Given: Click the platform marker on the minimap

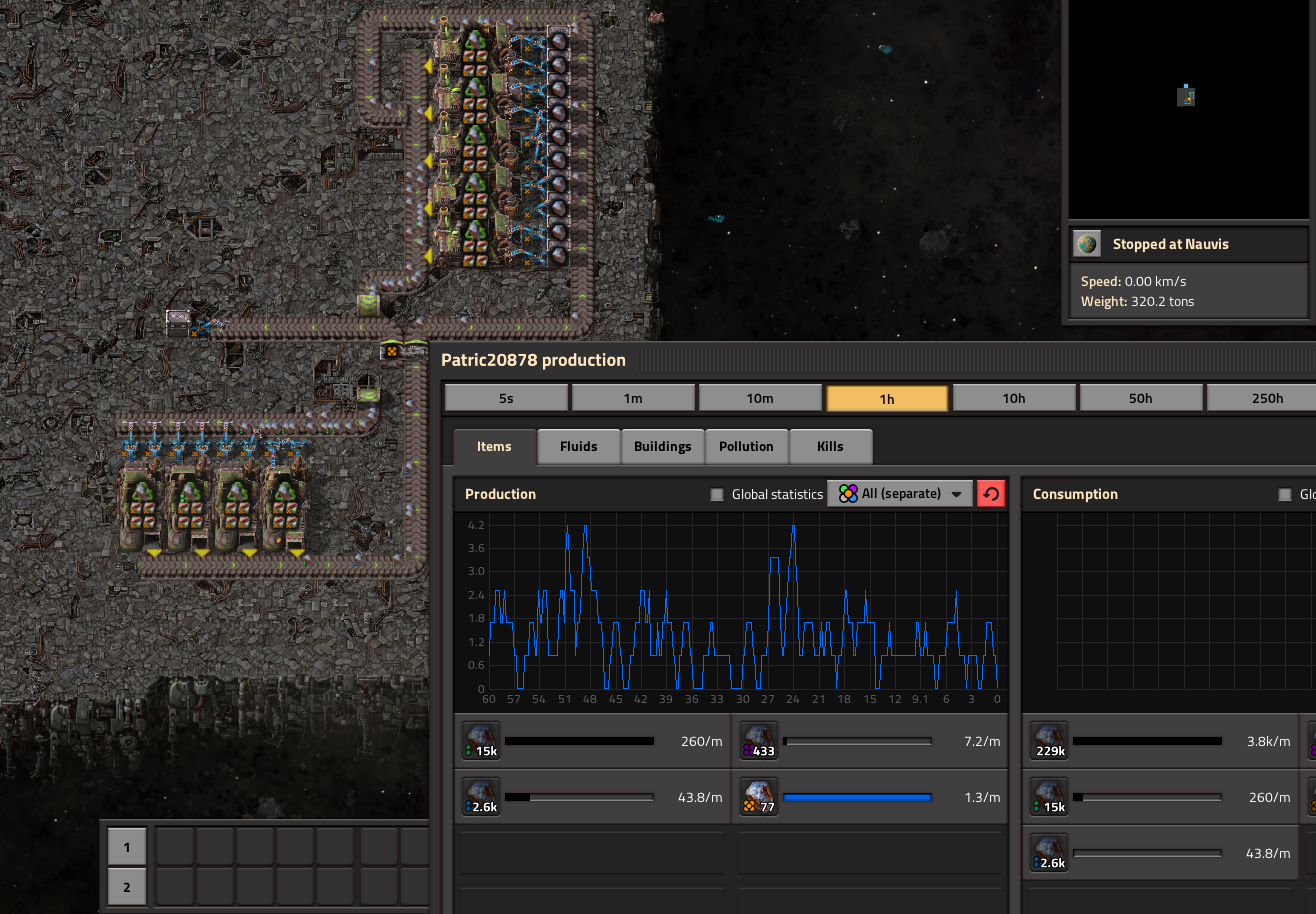Looking at the screenshot, I should (1186, 95).
